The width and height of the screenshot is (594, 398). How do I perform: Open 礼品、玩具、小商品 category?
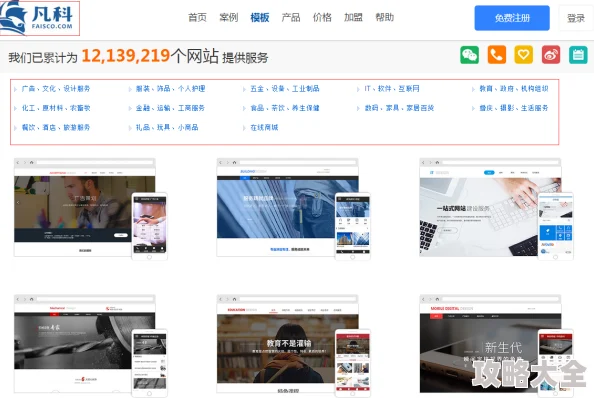point(167,128)
